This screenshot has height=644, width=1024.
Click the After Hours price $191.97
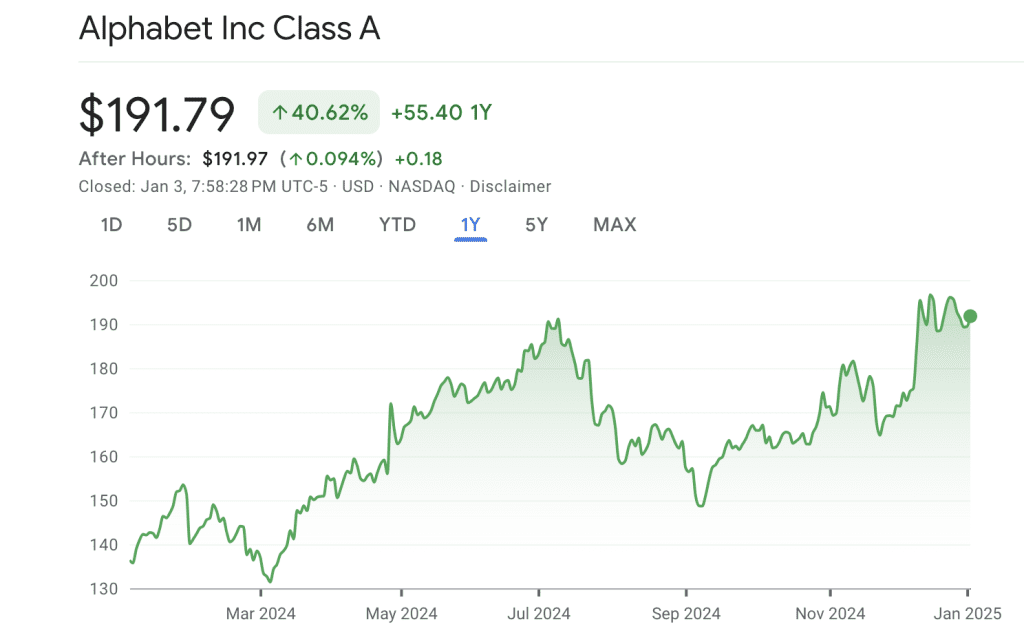click(235, 158)
